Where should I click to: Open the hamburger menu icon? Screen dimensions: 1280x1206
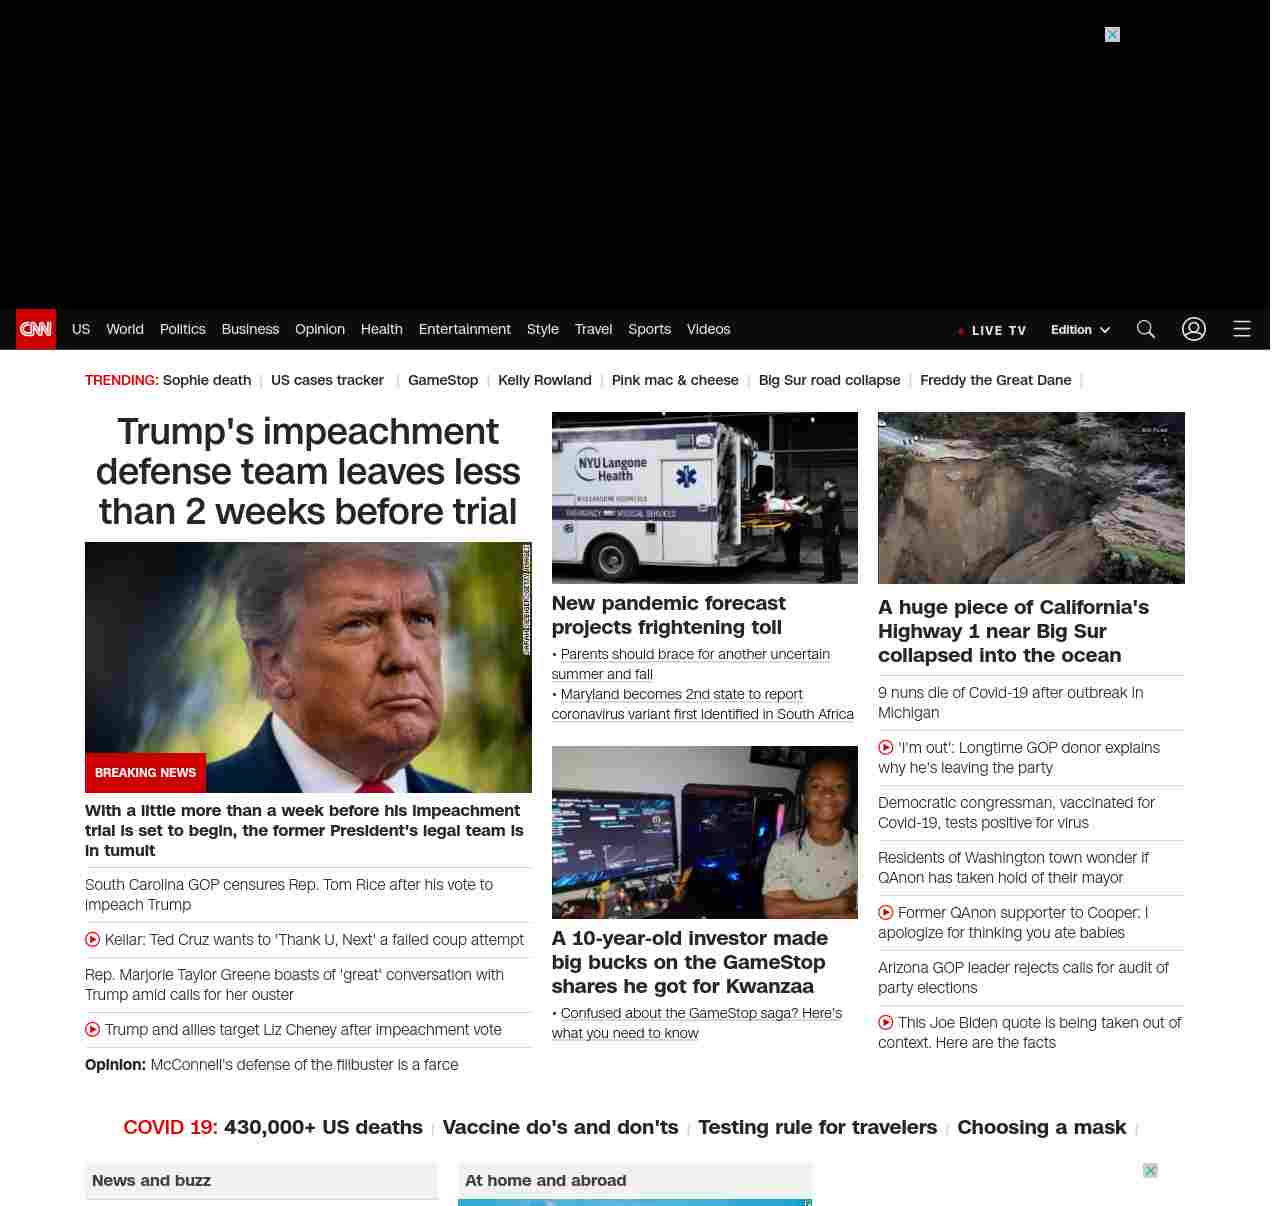point(1242,329)
